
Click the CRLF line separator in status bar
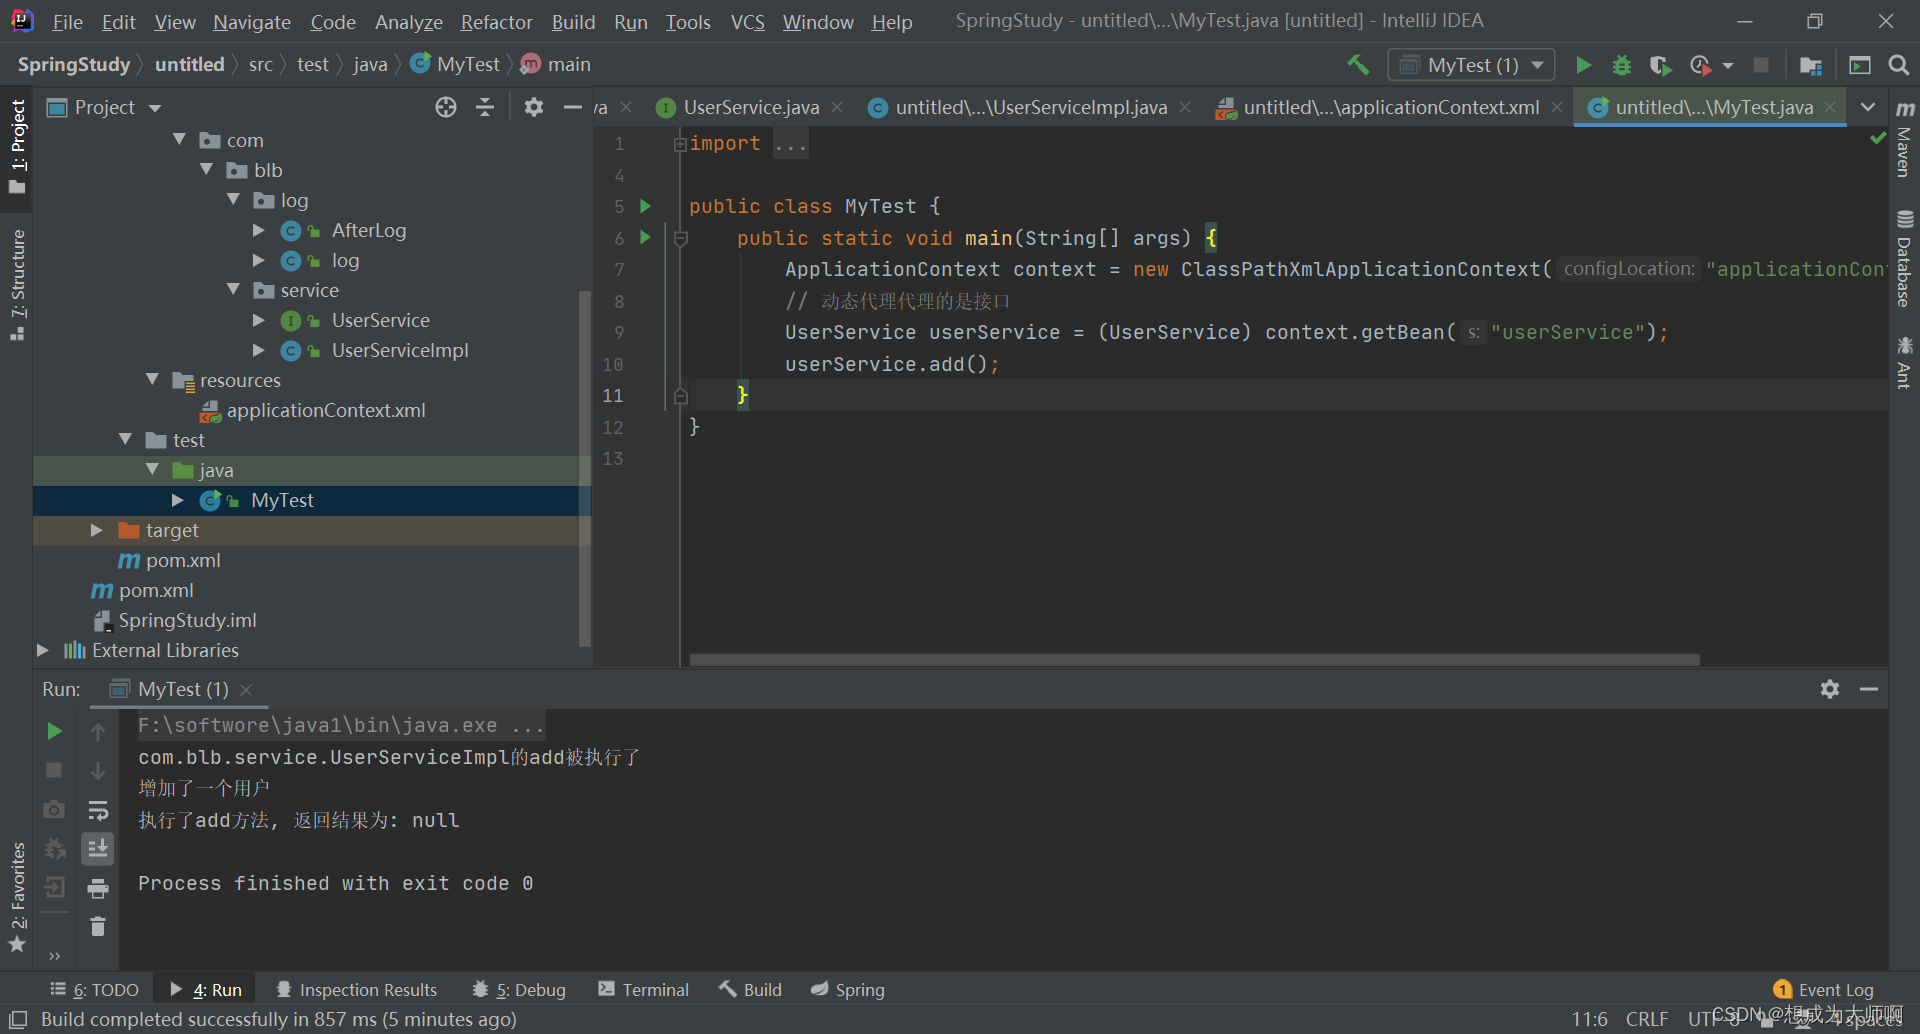click(x=1646, y=1019)
